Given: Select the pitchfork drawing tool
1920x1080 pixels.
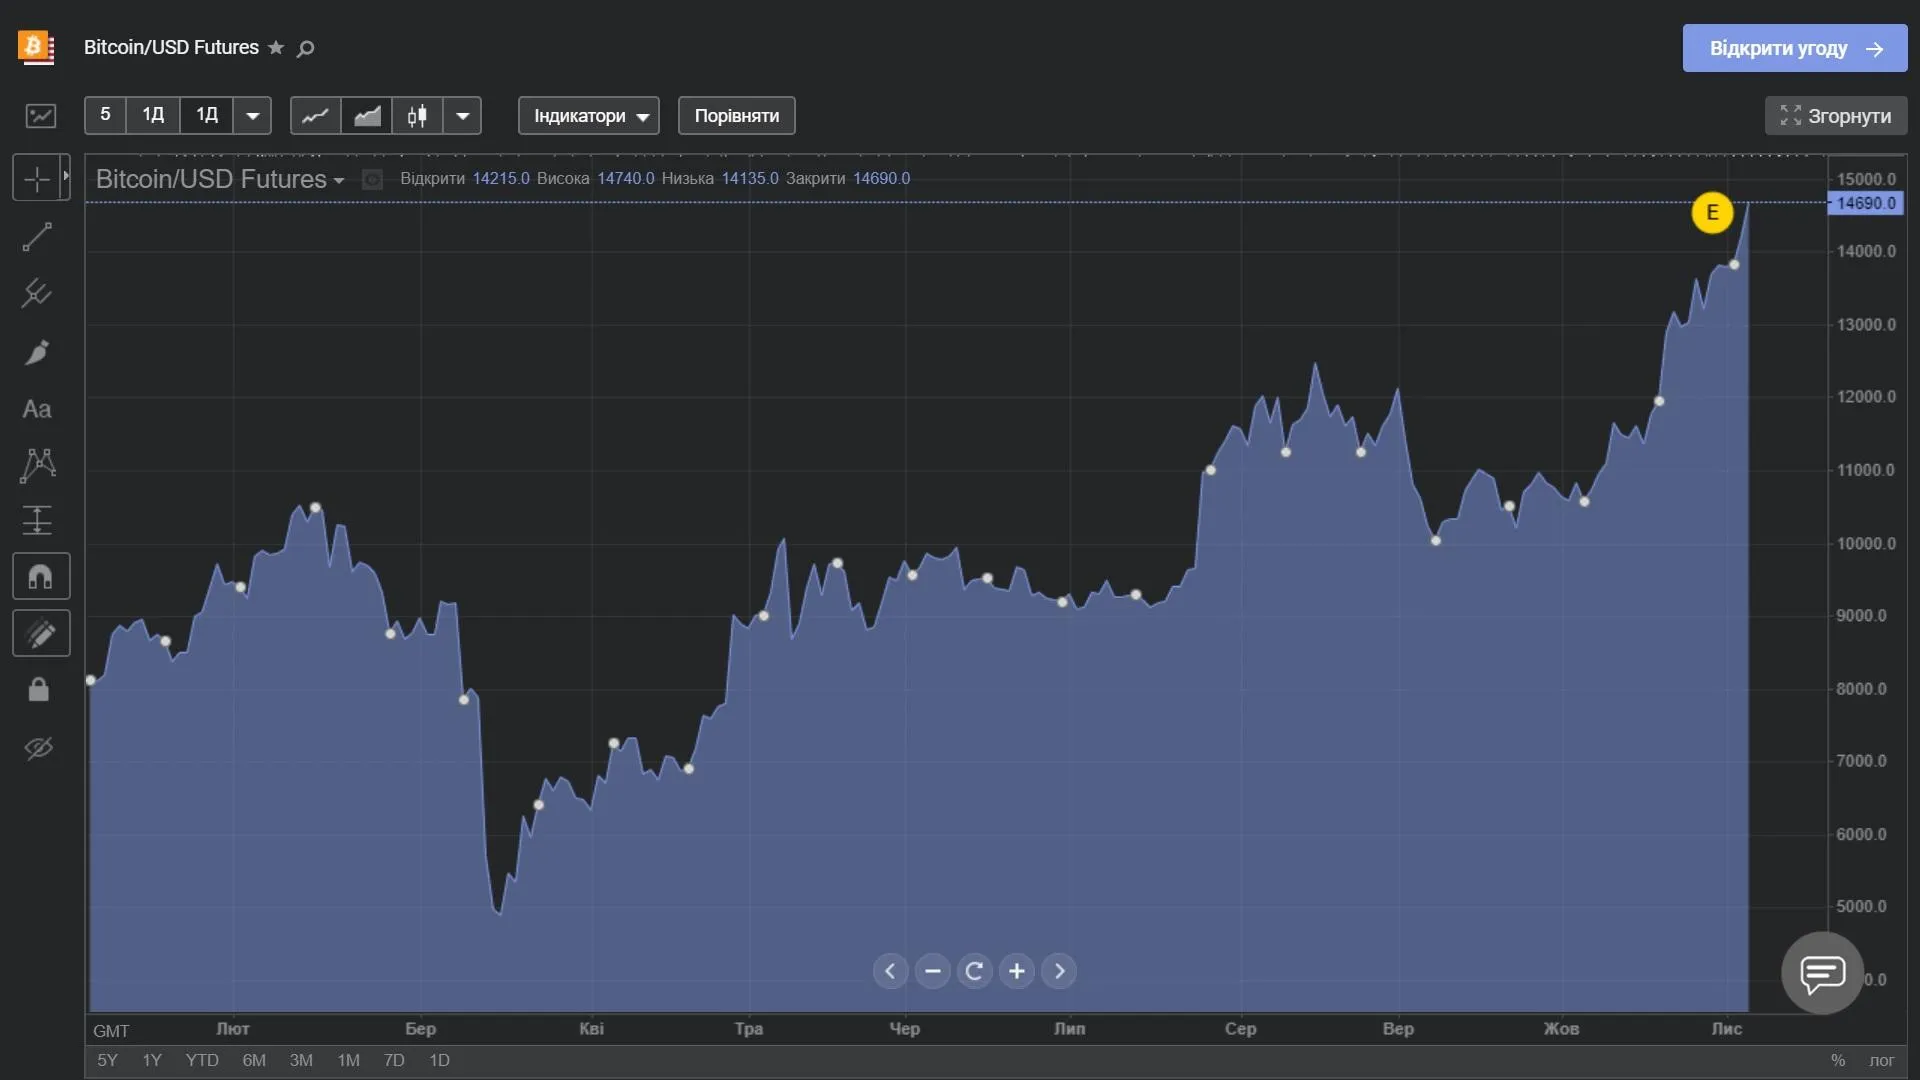Looking at the screenshot, I should click(37, 293).
